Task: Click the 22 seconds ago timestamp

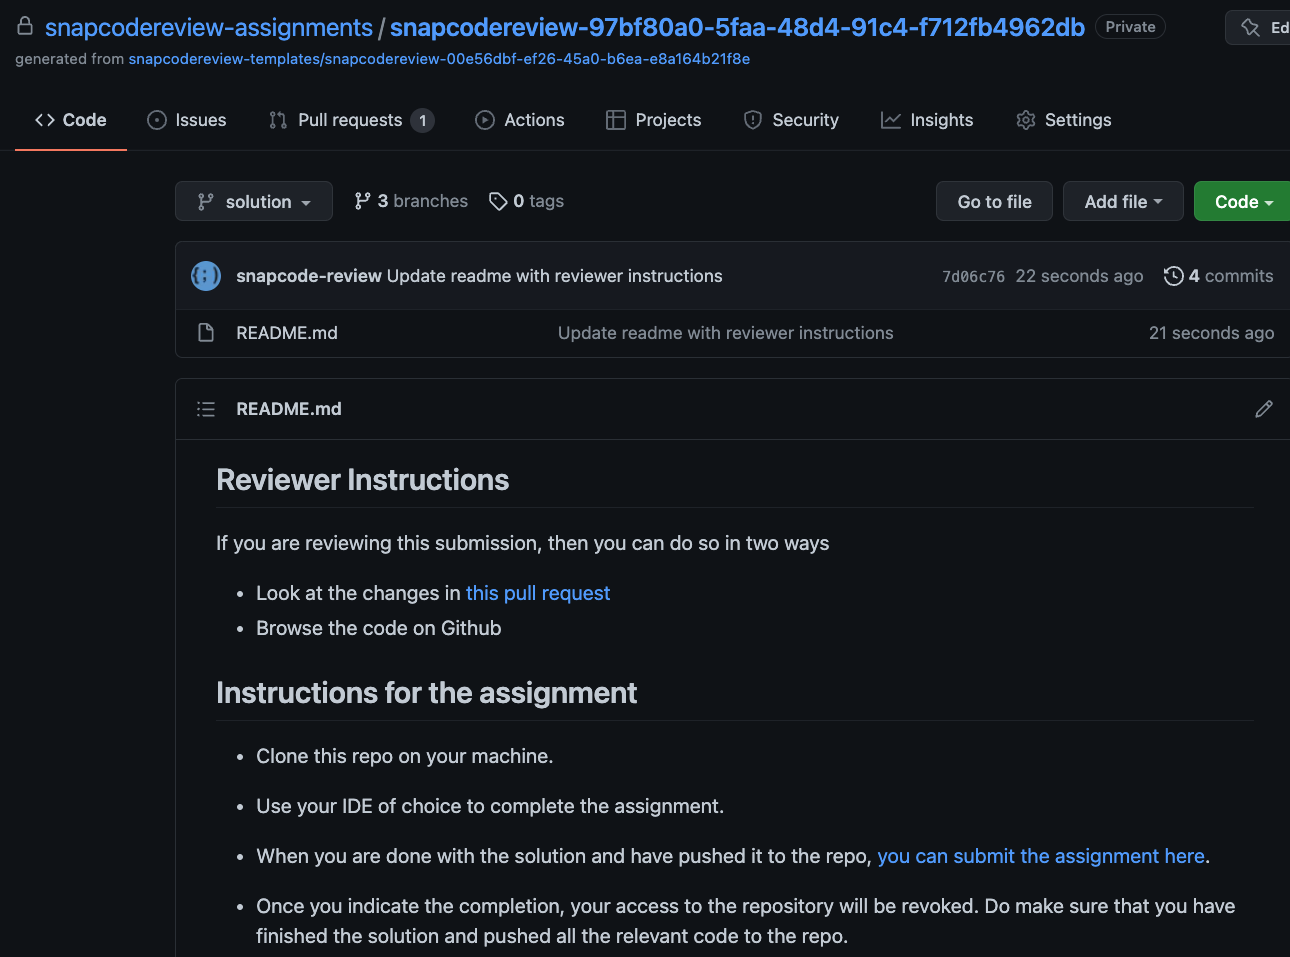Action: (1079, 276)
